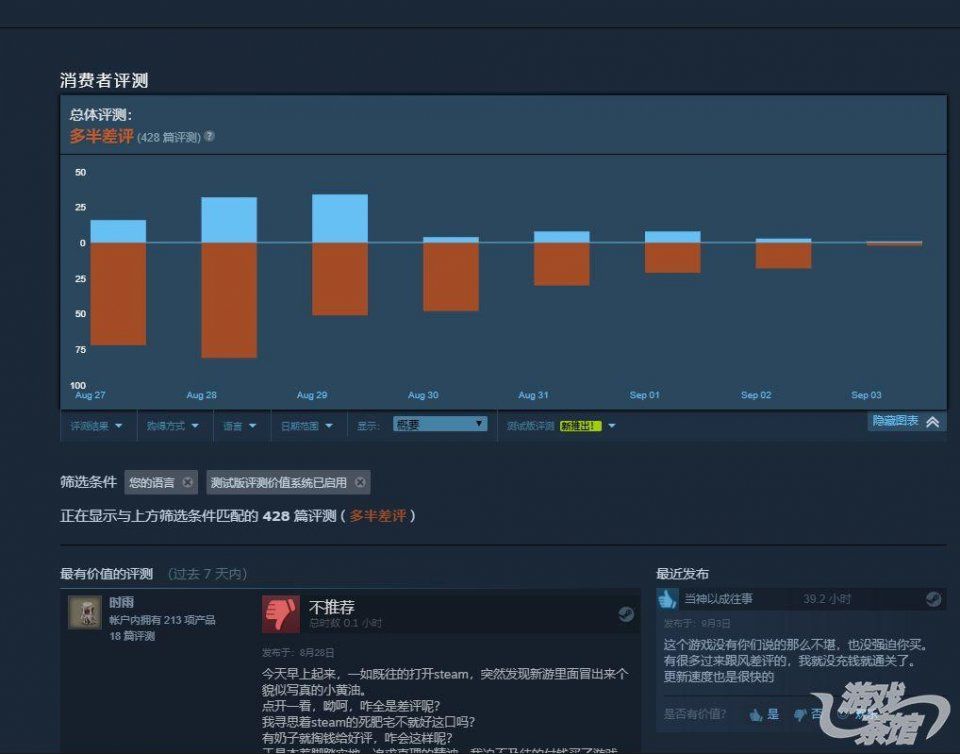Click the 39.2 小时 playtime text
The height and width of the screenshot is (754, 960).
827,599
